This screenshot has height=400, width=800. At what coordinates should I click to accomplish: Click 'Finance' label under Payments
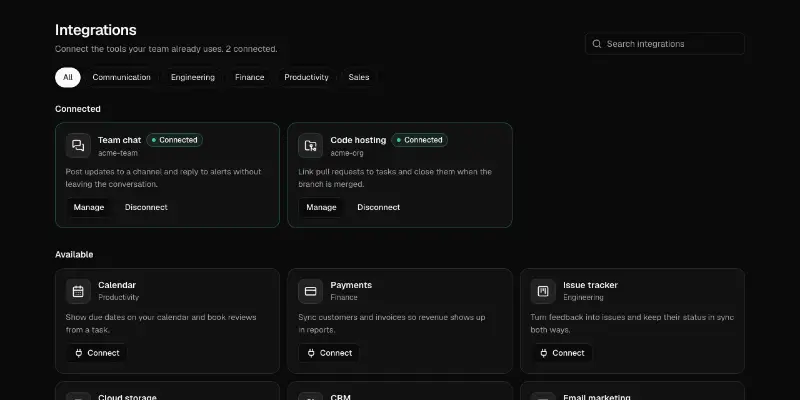[344, 297]
